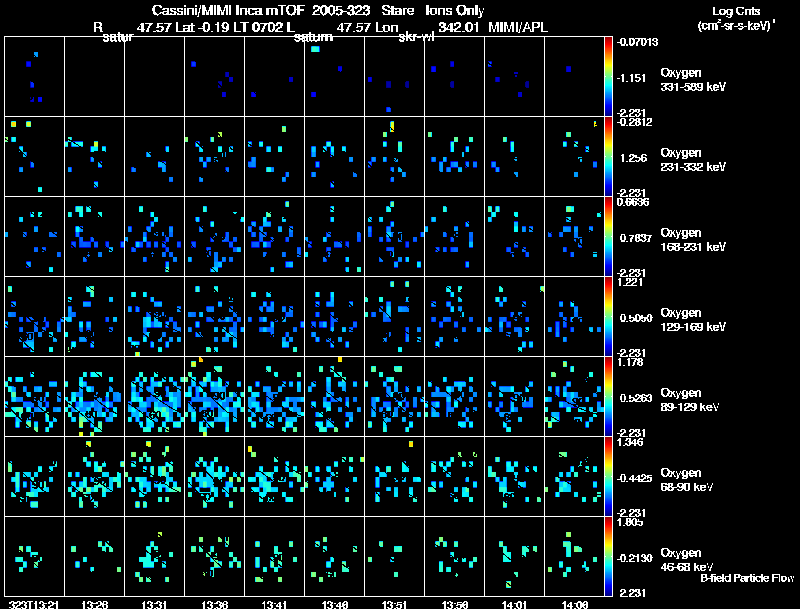Click the B-field Particle Flow label

click(747, 578)
